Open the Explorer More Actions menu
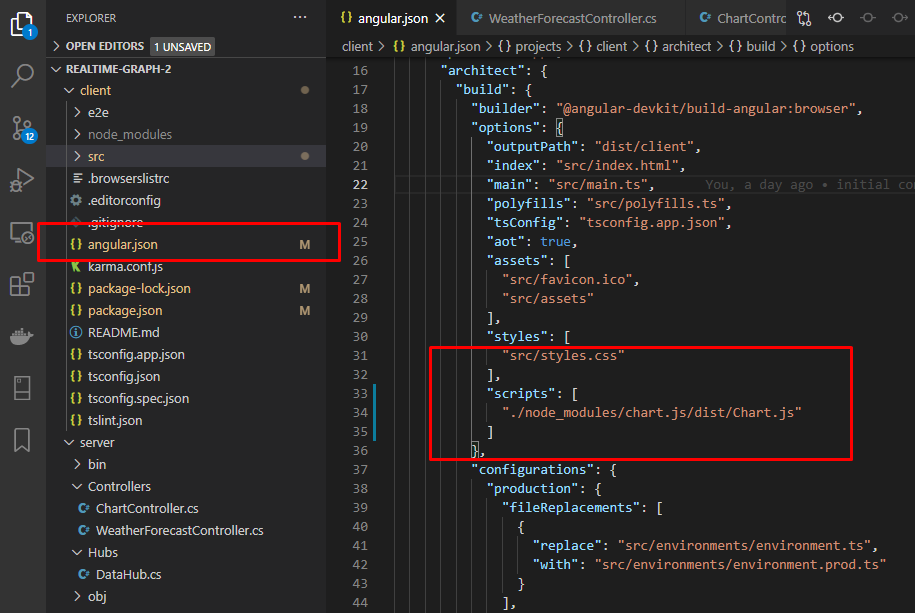The height and width of the screenshot is (613, 915). [x=300, y=16]
